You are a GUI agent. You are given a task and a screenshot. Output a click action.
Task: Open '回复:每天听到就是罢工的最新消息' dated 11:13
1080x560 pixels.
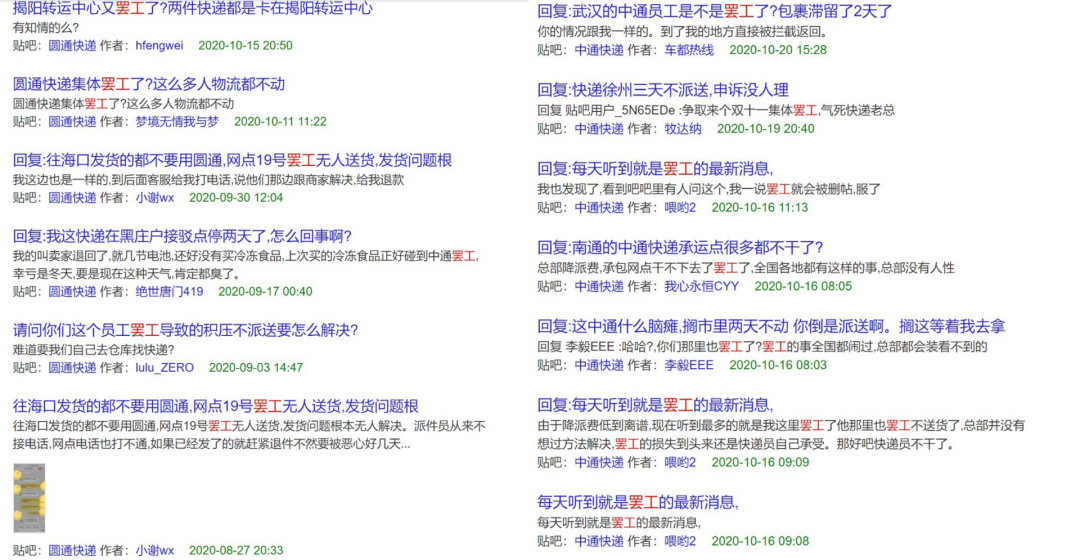coord(655,169)
